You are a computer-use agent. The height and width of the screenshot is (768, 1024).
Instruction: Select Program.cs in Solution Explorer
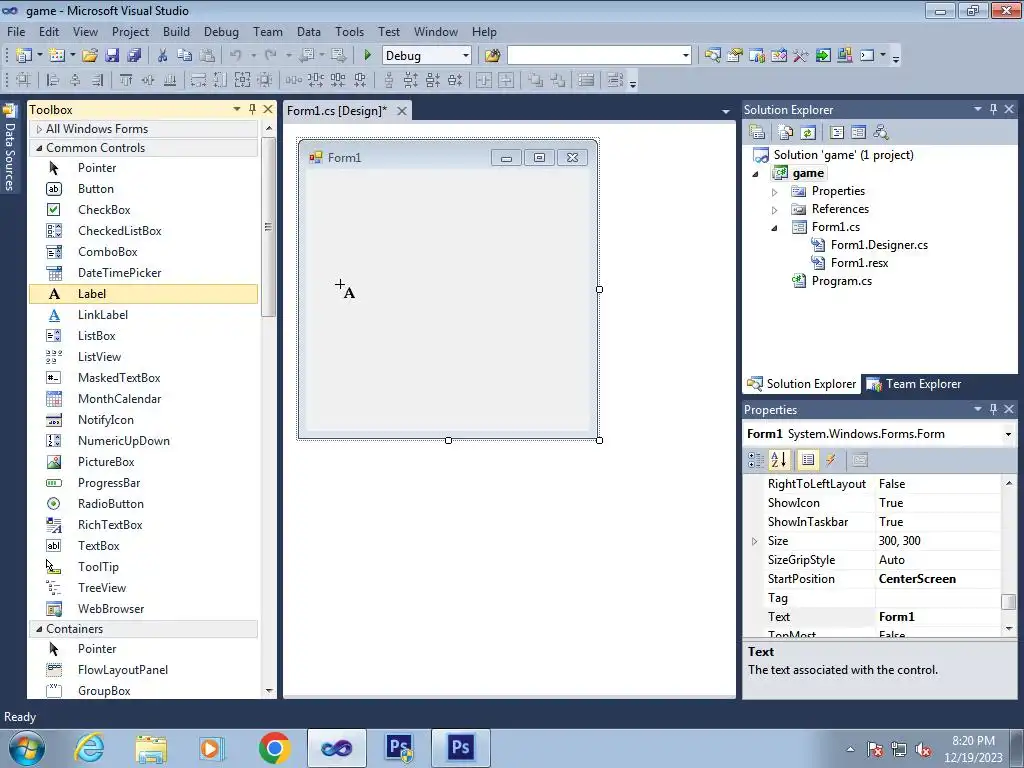(x=841, y=281)
